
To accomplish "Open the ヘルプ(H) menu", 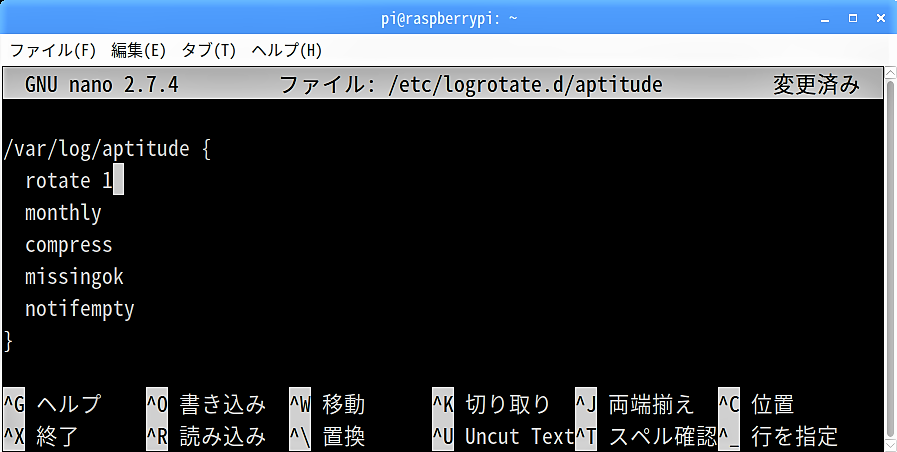I will [286, 50].
